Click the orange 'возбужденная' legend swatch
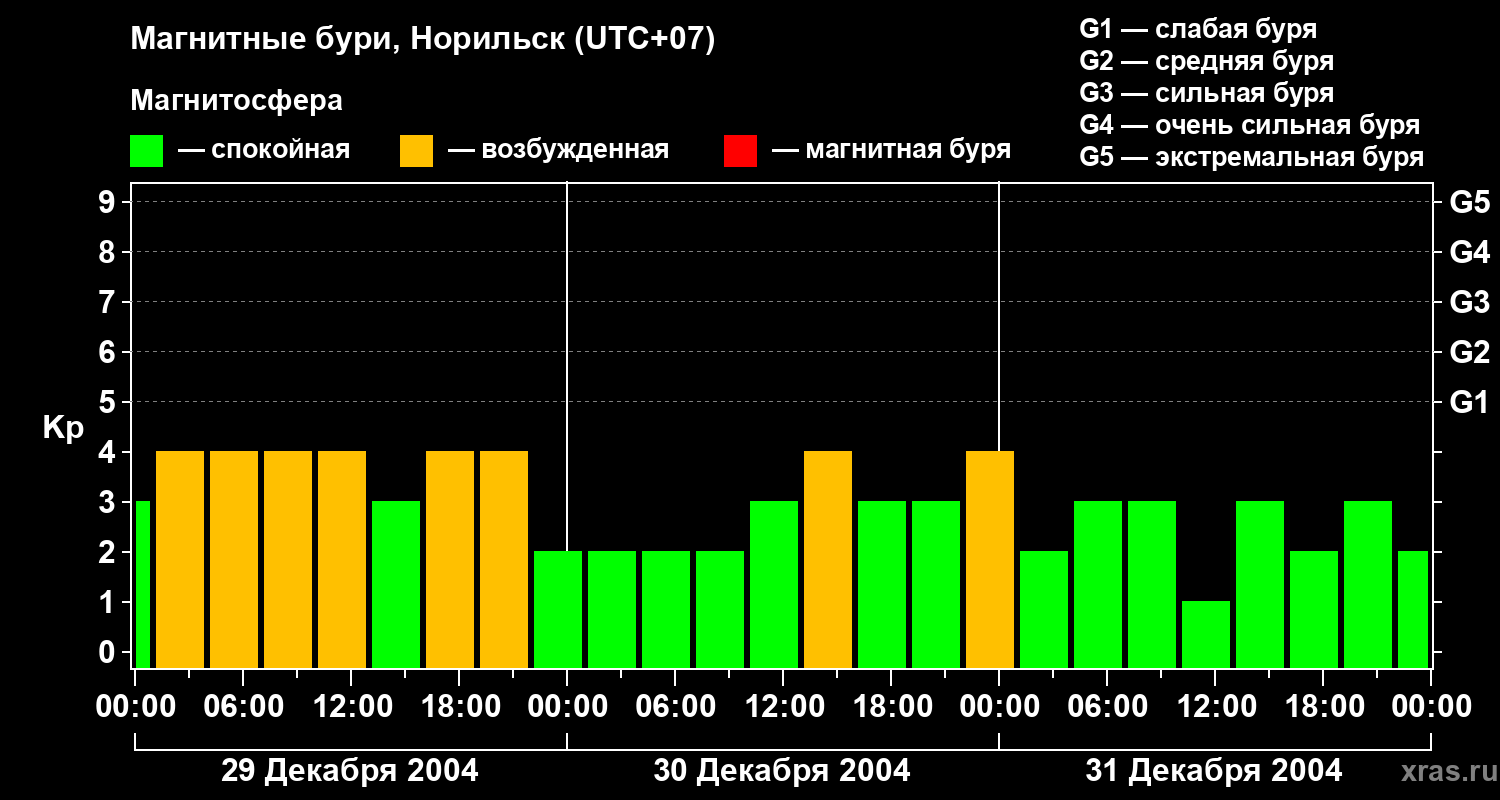1500x800 pixels. (416, 151)
